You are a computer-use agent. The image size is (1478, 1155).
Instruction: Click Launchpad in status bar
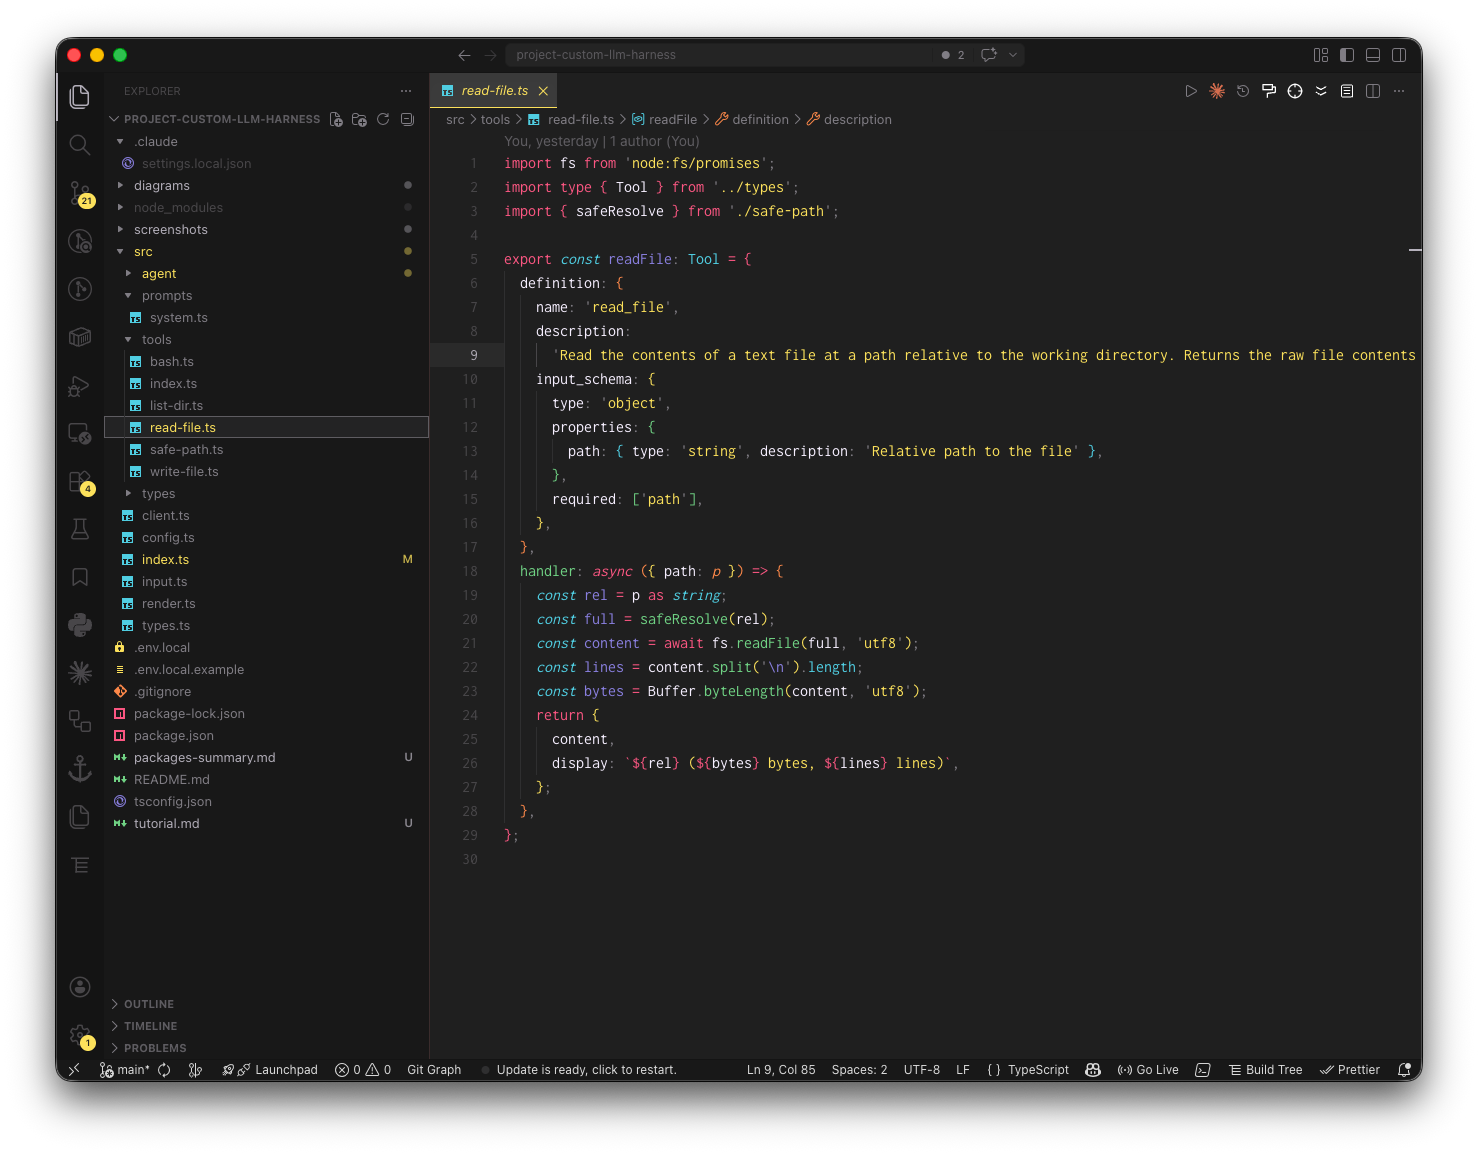pyautogui.click(x=270, y=1070)
